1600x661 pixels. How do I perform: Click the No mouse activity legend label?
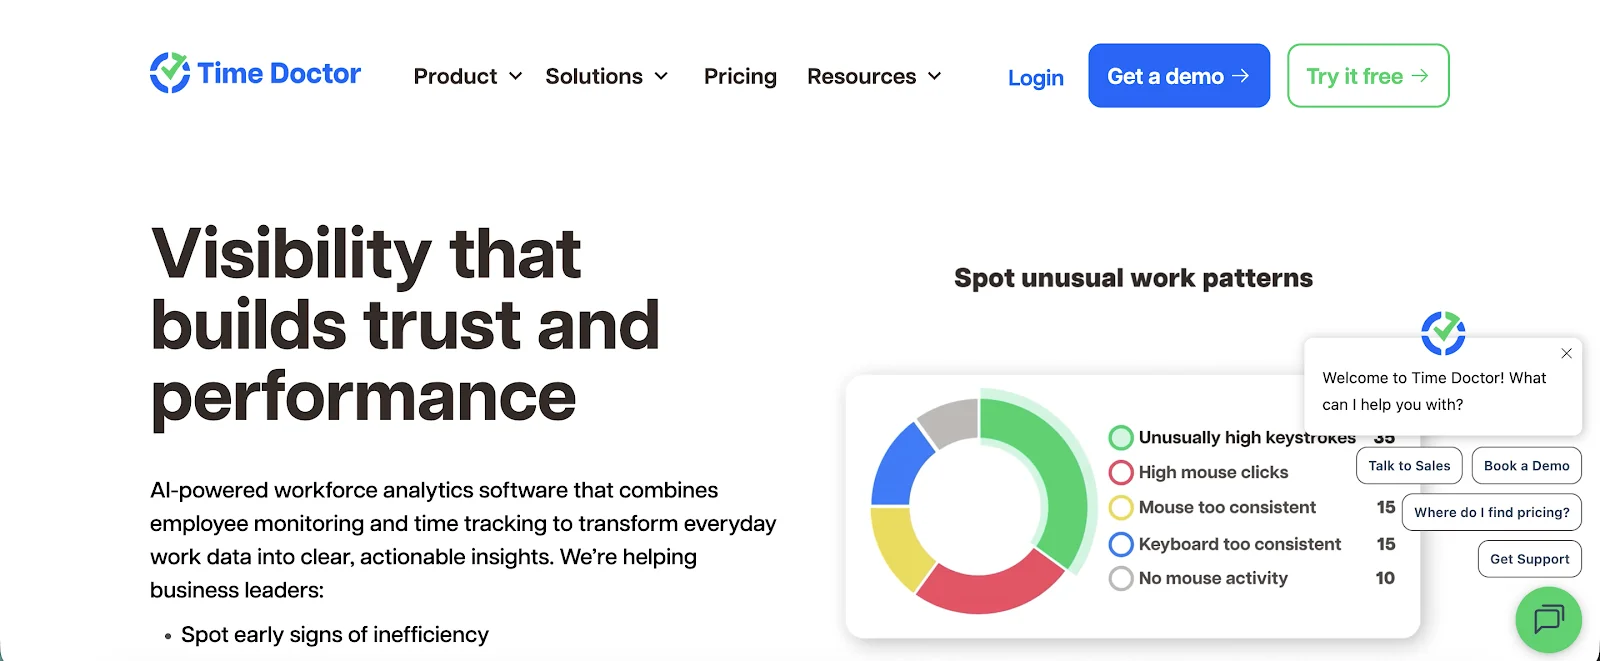[x=1213, y=578]
